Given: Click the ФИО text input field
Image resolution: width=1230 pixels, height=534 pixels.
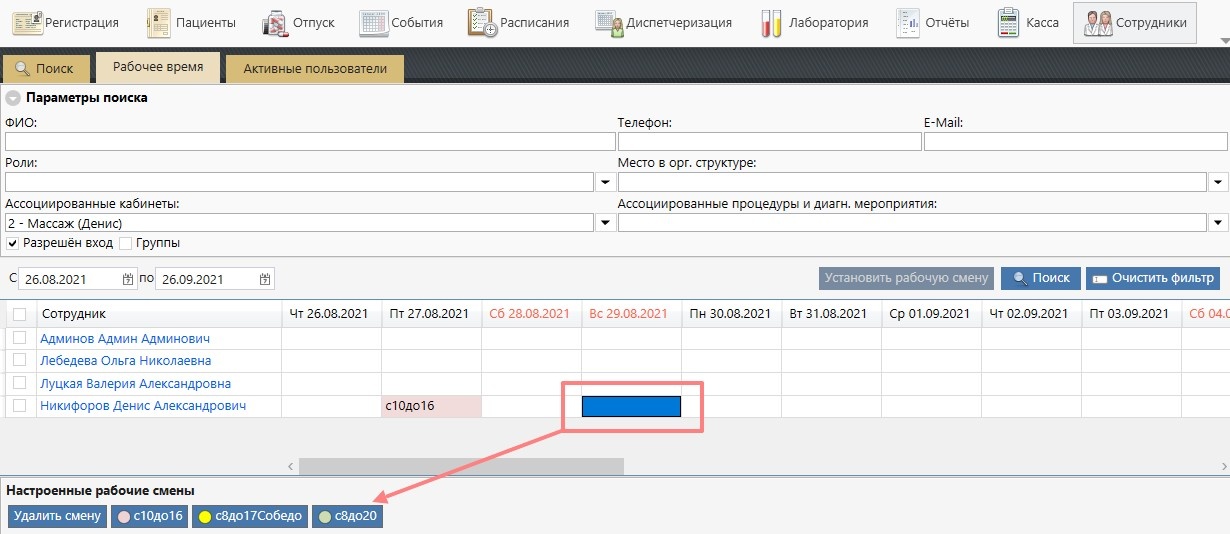Looking at the screenshot, I should [310, 142].
